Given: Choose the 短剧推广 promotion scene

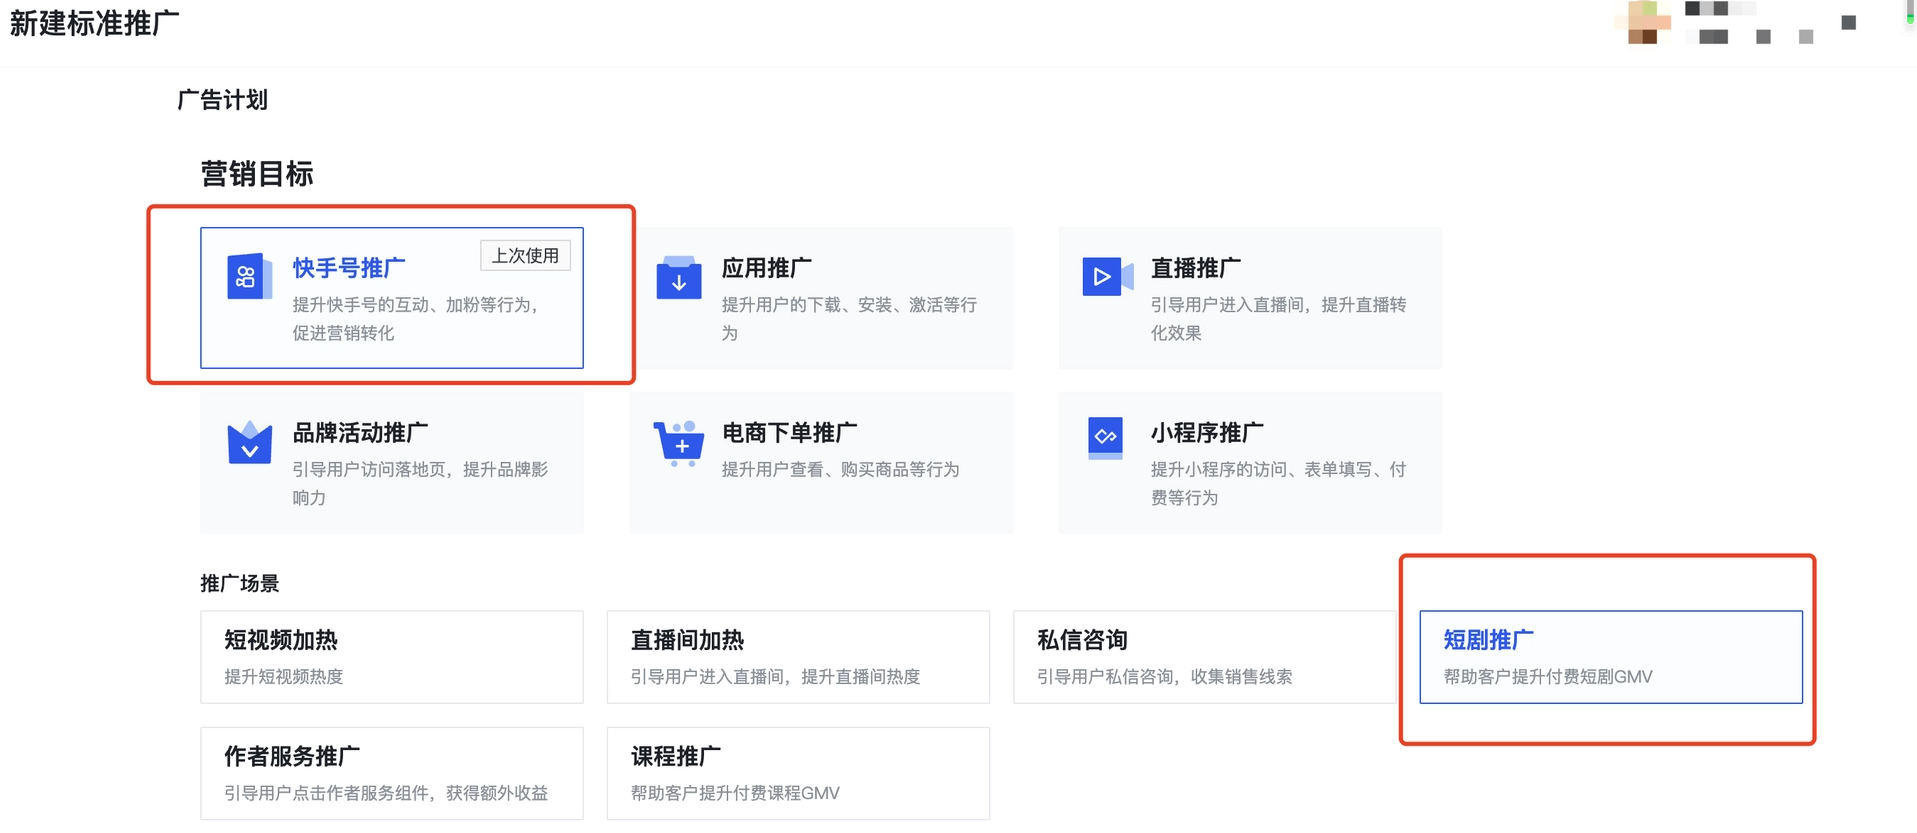Looking at the screenshot, I should [x=1611, y=657].
